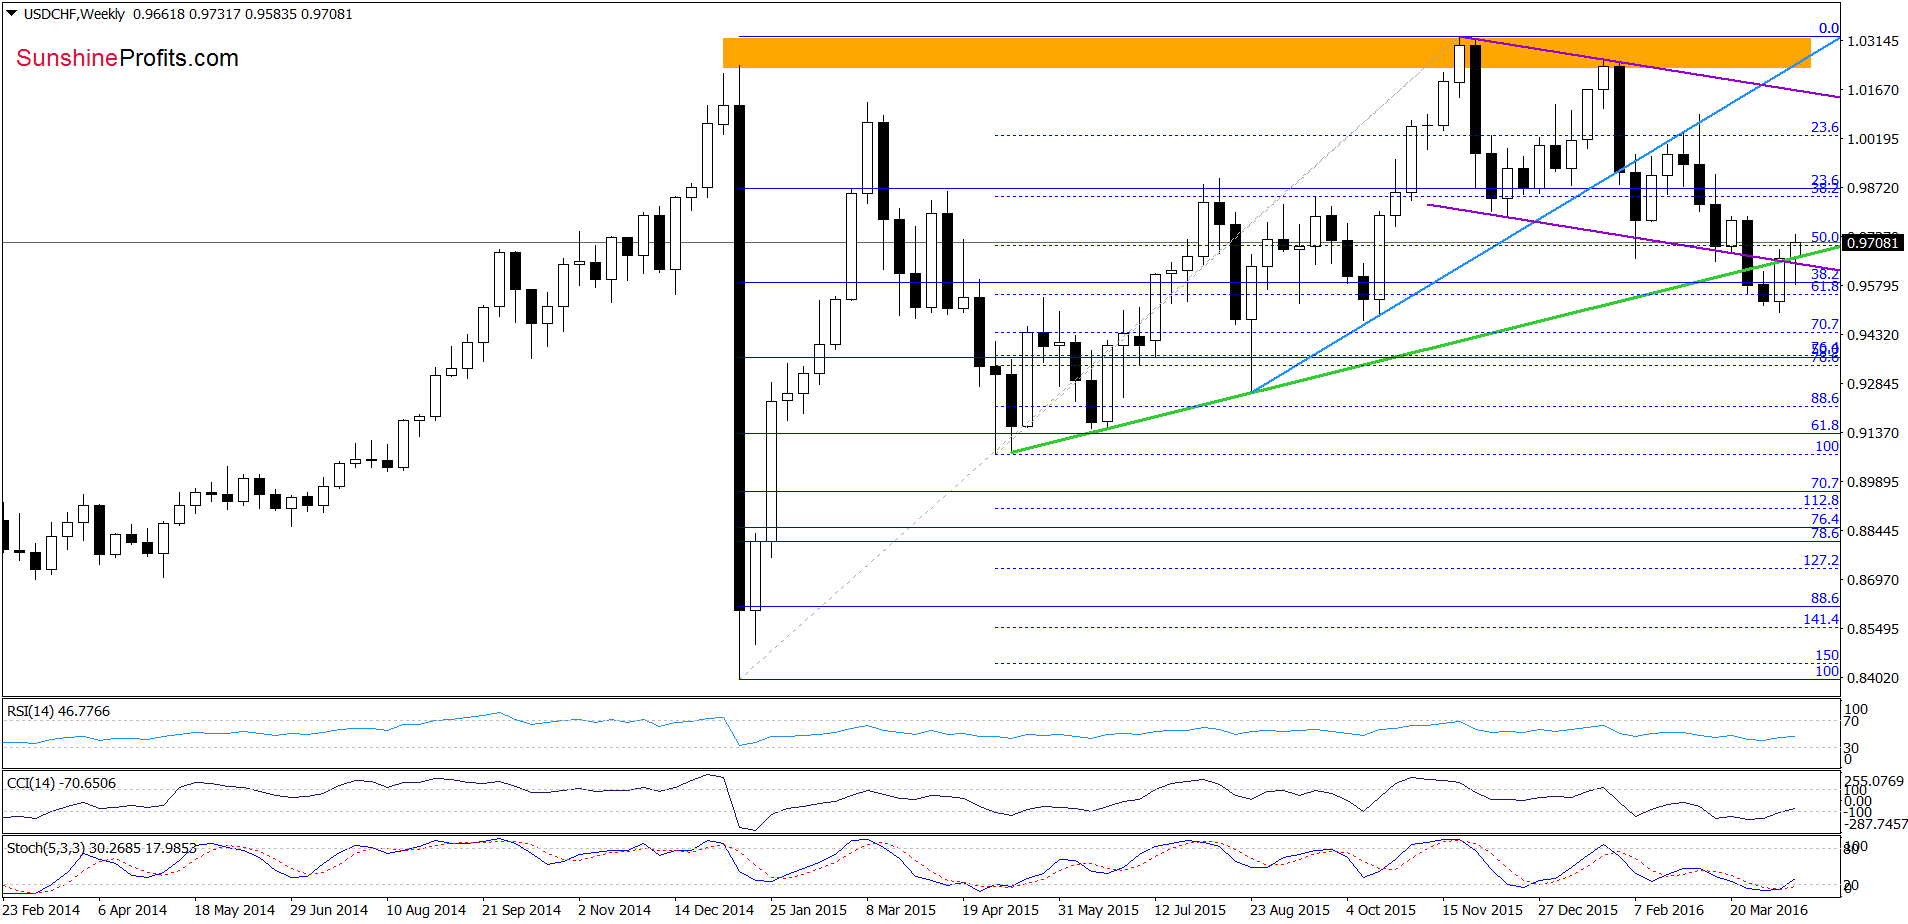Screen dimensions: 1908x924
Task: Click the 0.92845 price axis label
Action: point(1872,384)
